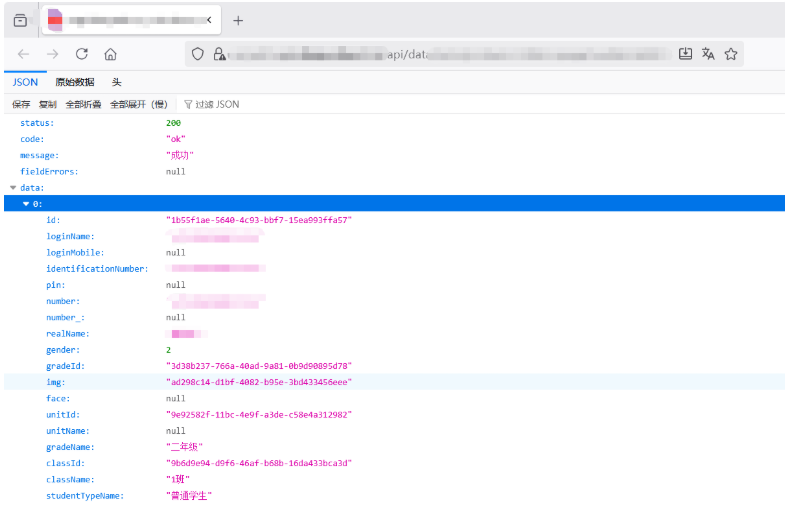Click the browser forward arrow
Screen dimensions: 785x528
tap(52, 54)
